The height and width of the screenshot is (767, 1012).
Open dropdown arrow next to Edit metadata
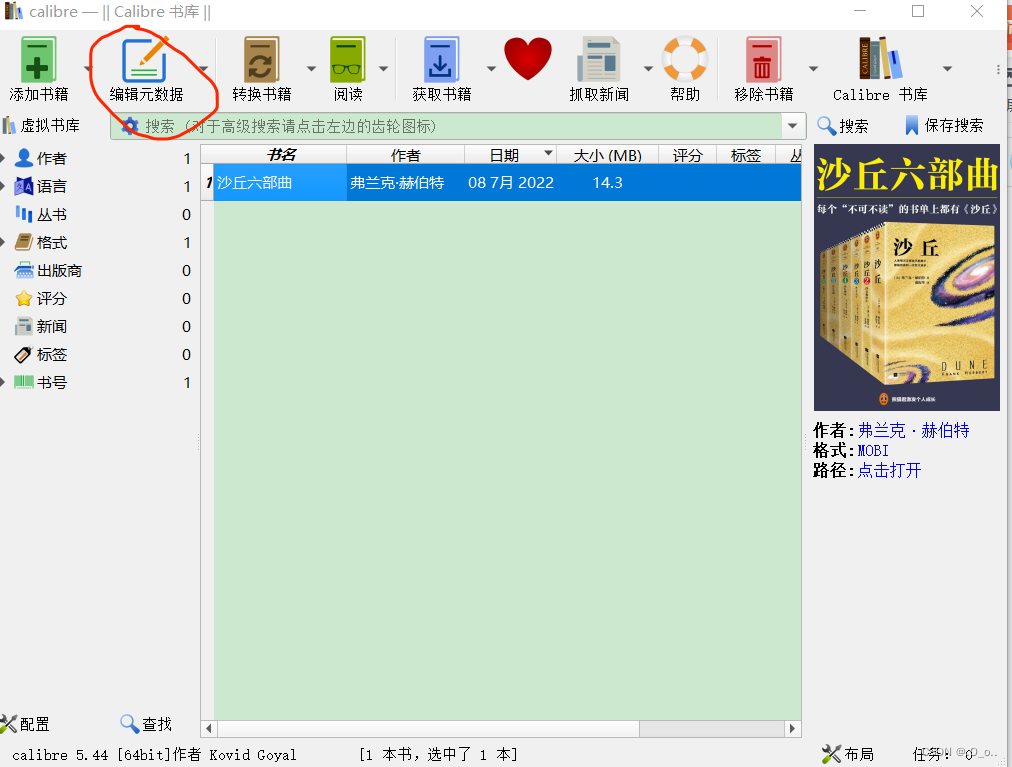point(203,68)
